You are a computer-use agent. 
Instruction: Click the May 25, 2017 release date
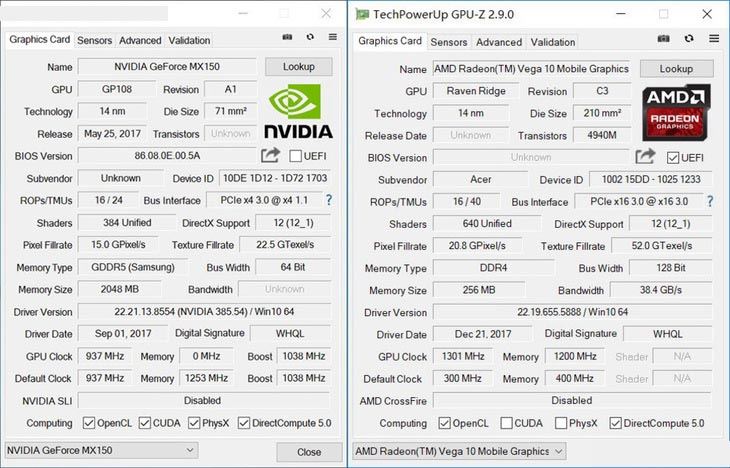pyautogui.click(x=112, y=134)
